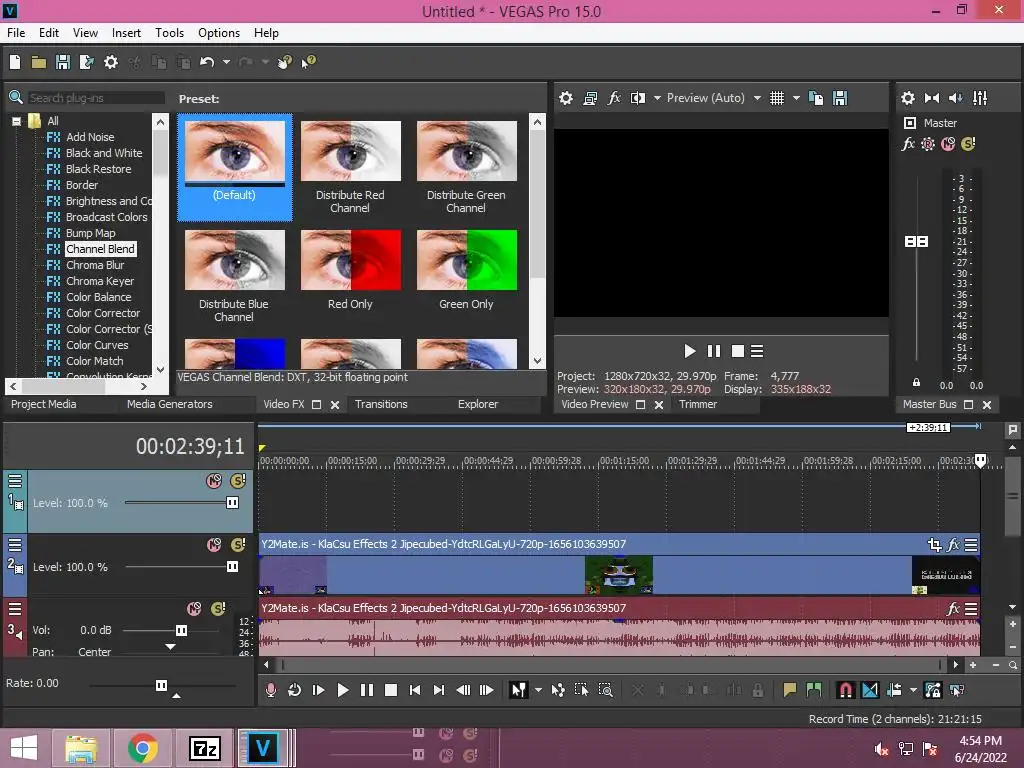Enable Snapping magnet icon
Viewport: 1024px width, 768px height.
[x=846, y=690]
